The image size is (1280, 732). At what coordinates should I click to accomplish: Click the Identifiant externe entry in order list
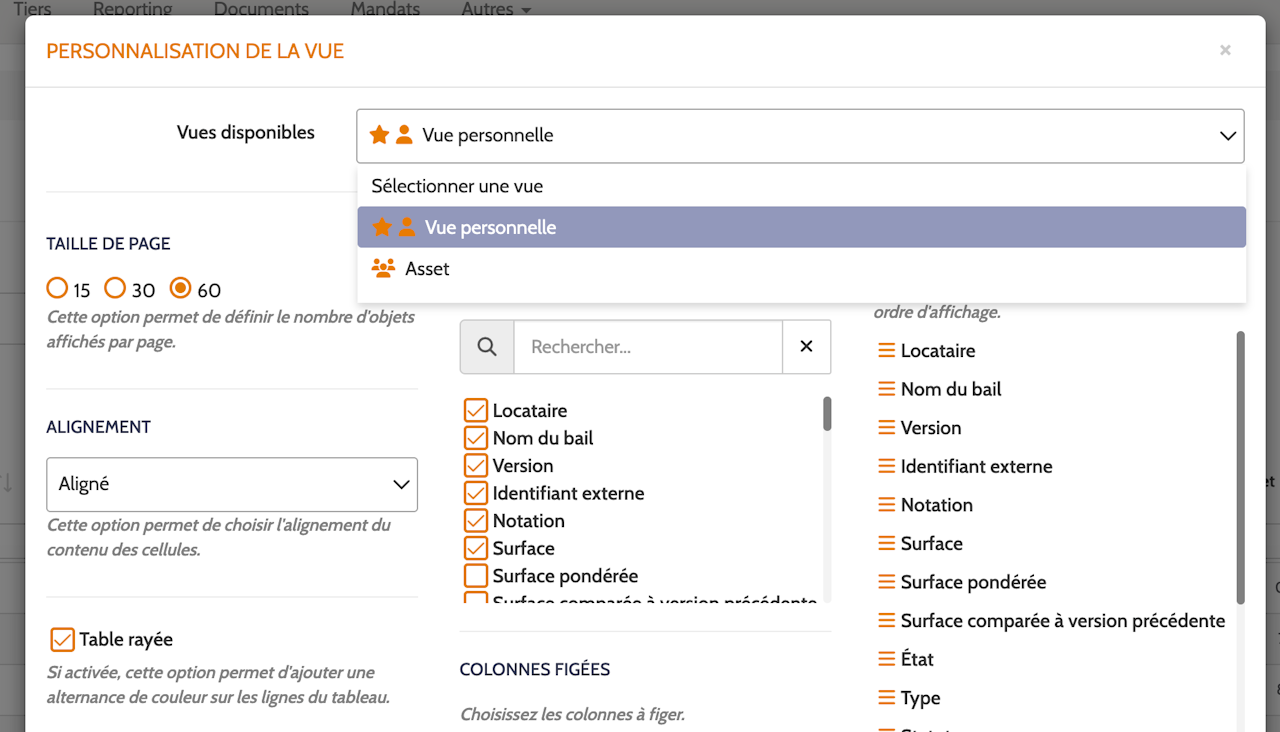point(976,466)
